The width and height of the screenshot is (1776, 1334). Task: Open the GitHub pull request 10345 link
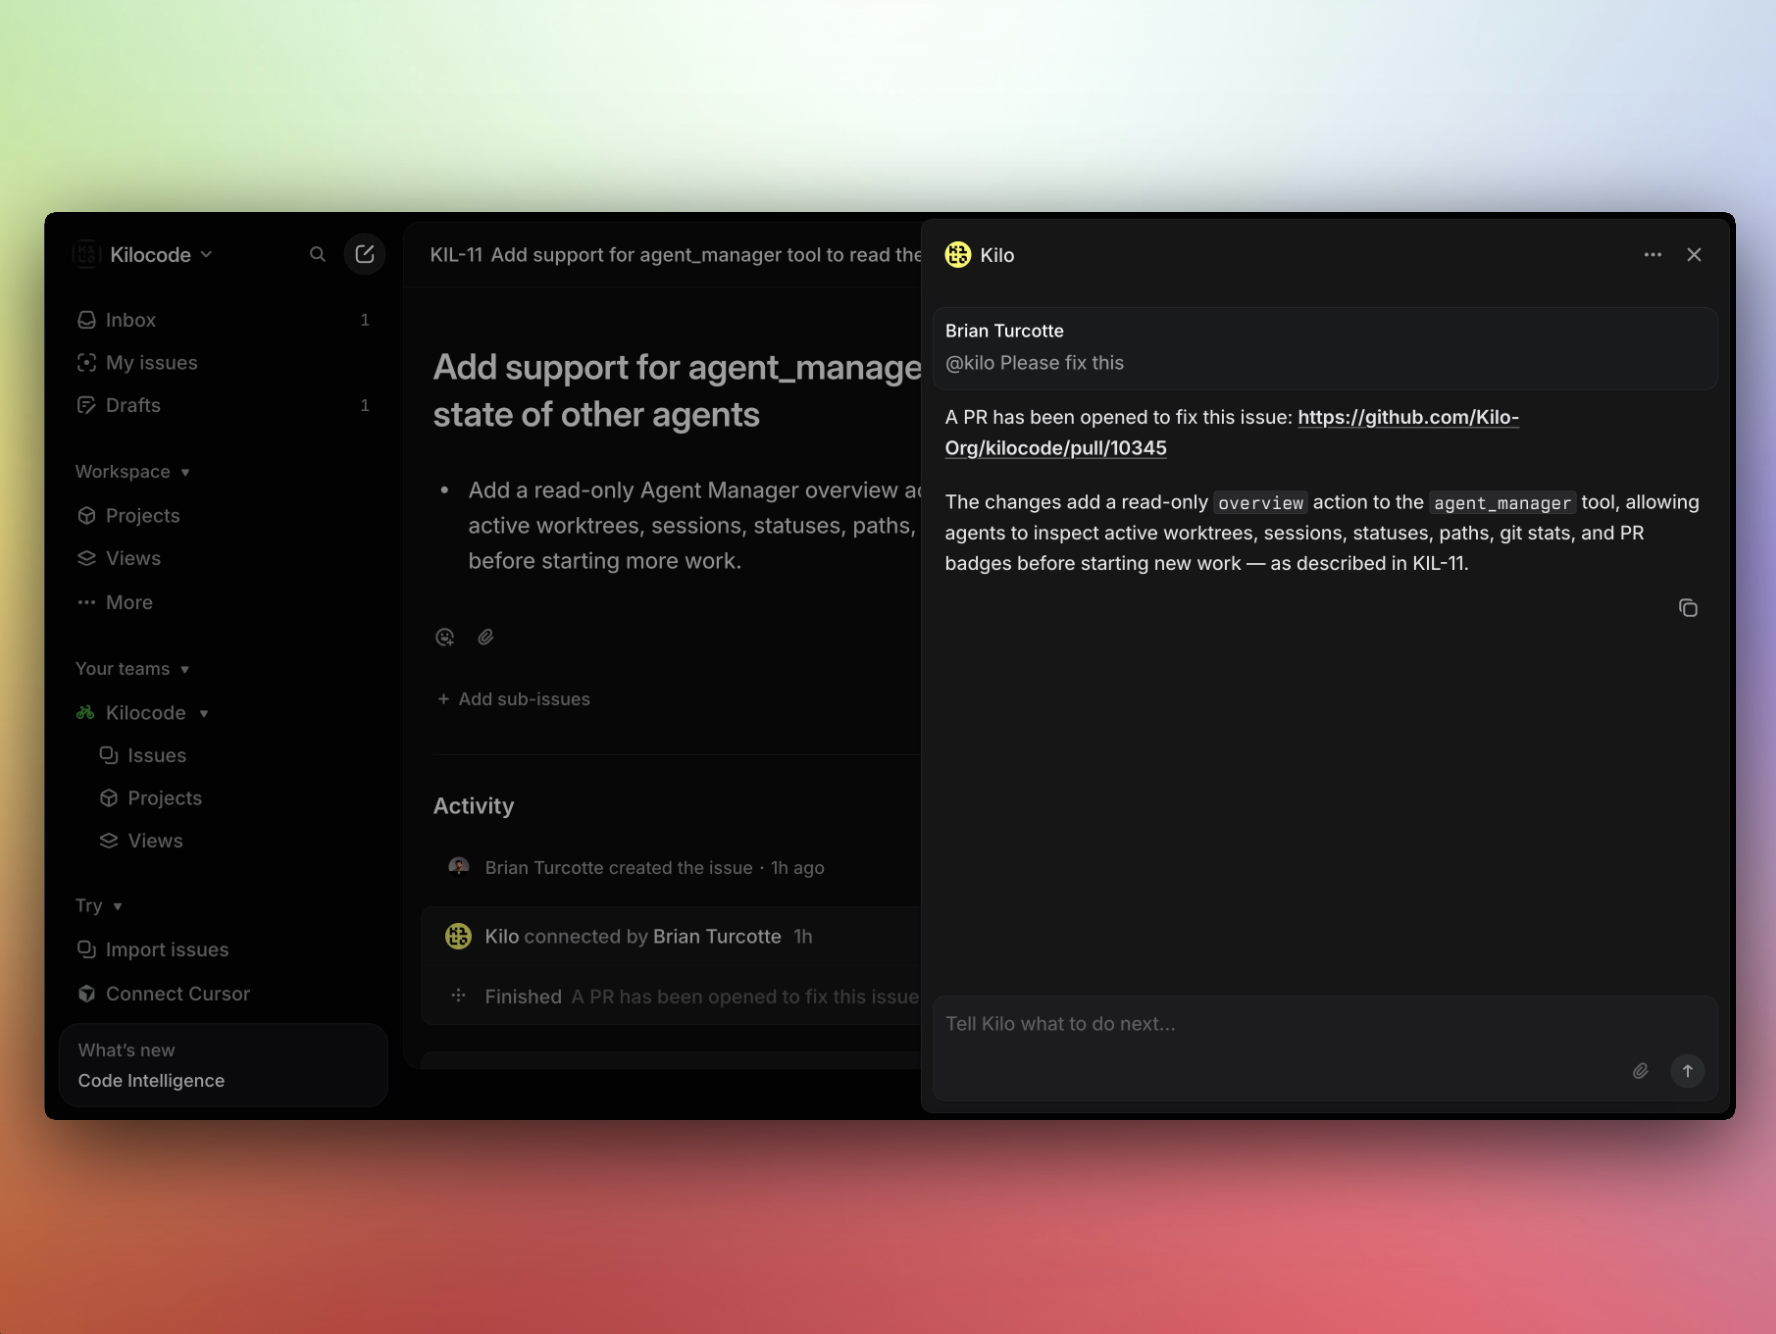point(1232,432)
